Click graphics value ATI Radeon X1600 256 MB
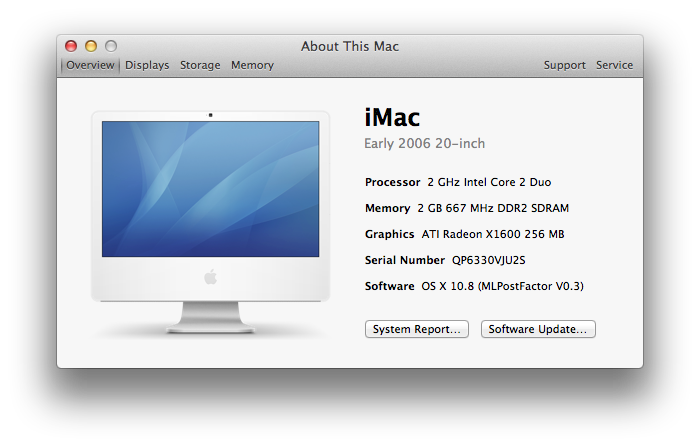 pyautogui.click(x=493, y=234)
